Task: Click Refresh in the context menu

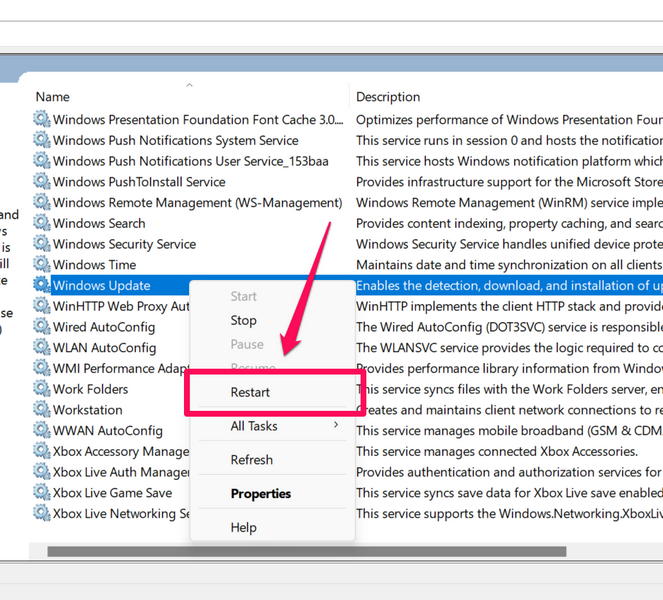Action: point(251,460)
